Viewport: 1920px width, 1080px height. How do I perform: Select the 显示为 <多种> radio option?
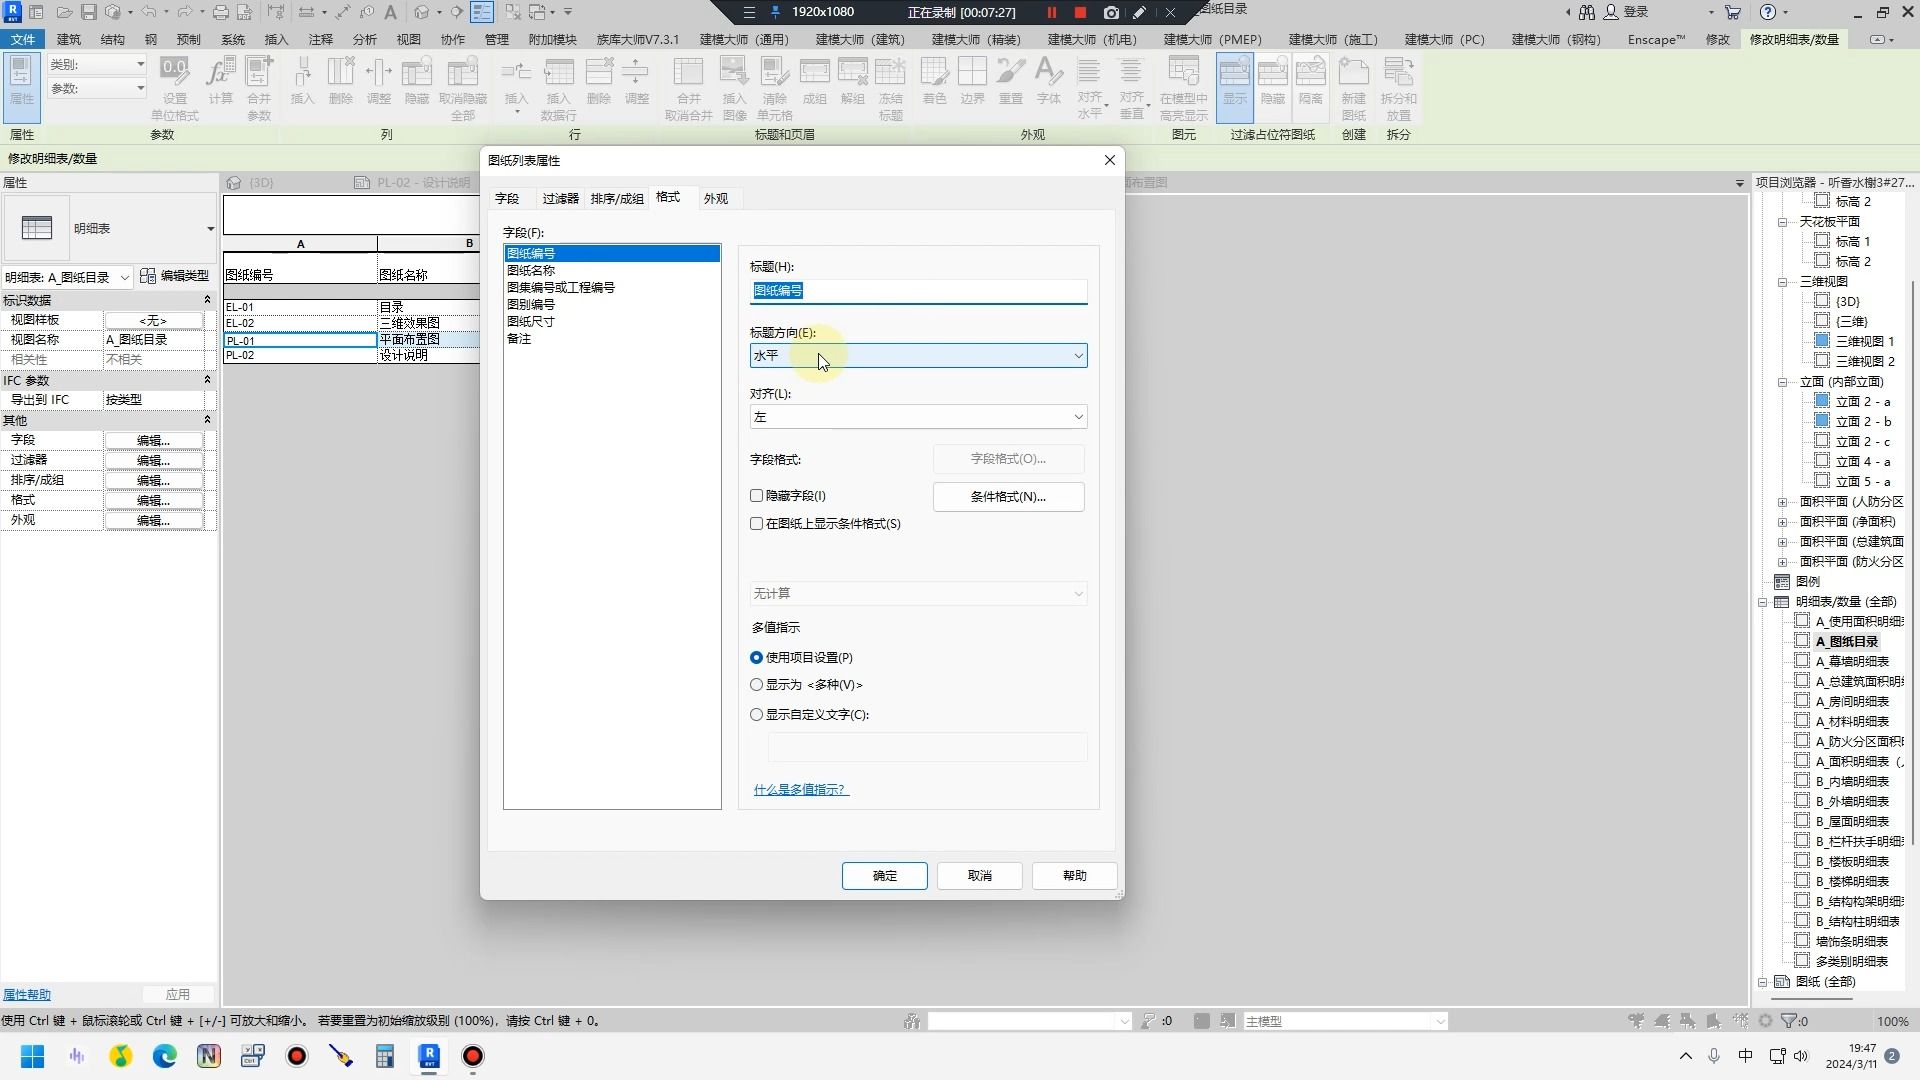click(757, 685)
